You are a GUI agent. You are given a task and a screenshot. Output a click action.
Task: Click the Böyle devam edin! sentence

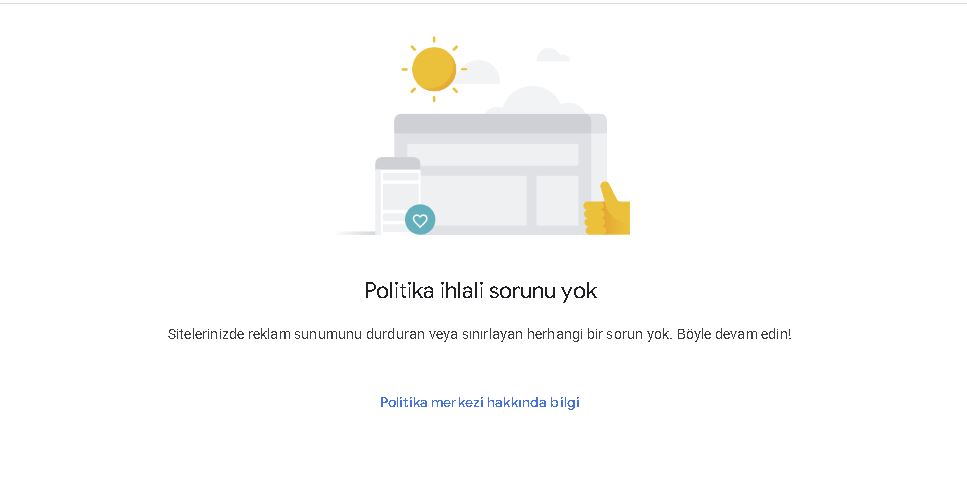[x=734, y=334]
